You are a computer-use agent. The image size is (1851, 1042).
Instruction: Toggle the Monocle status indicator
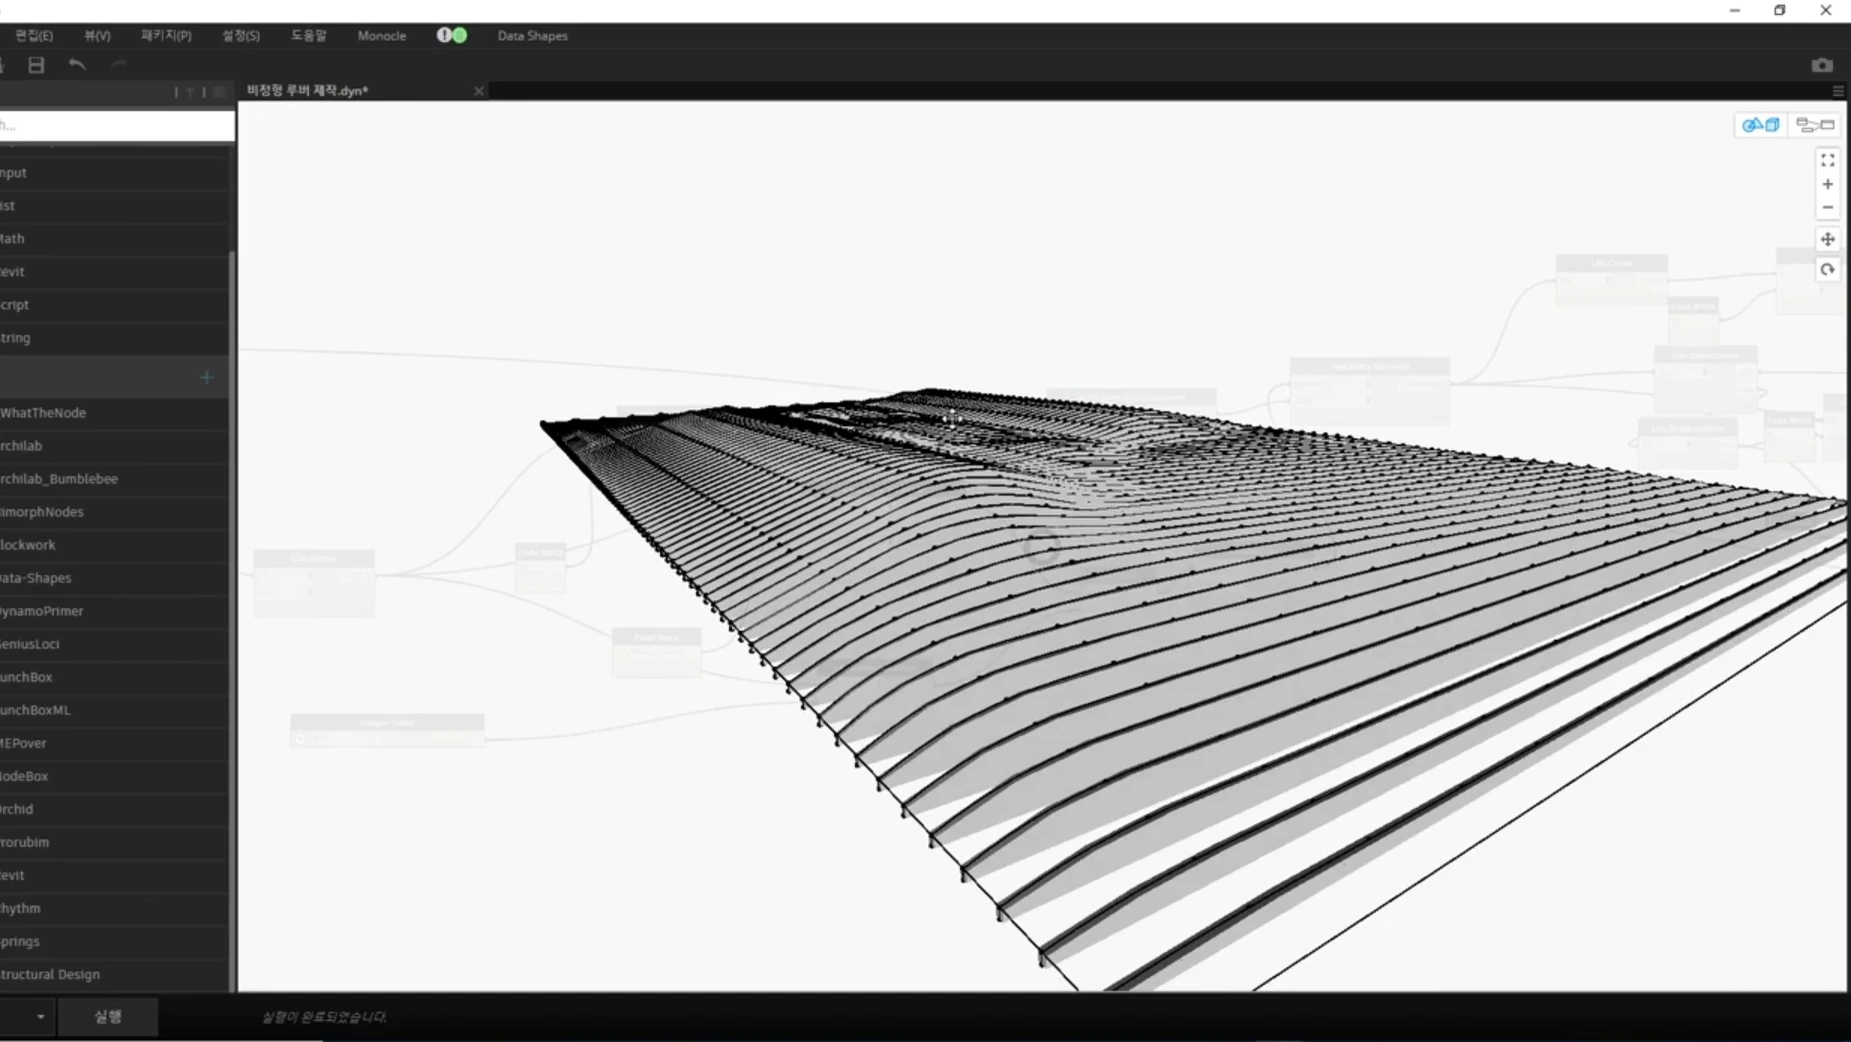(x=452, y=35)
